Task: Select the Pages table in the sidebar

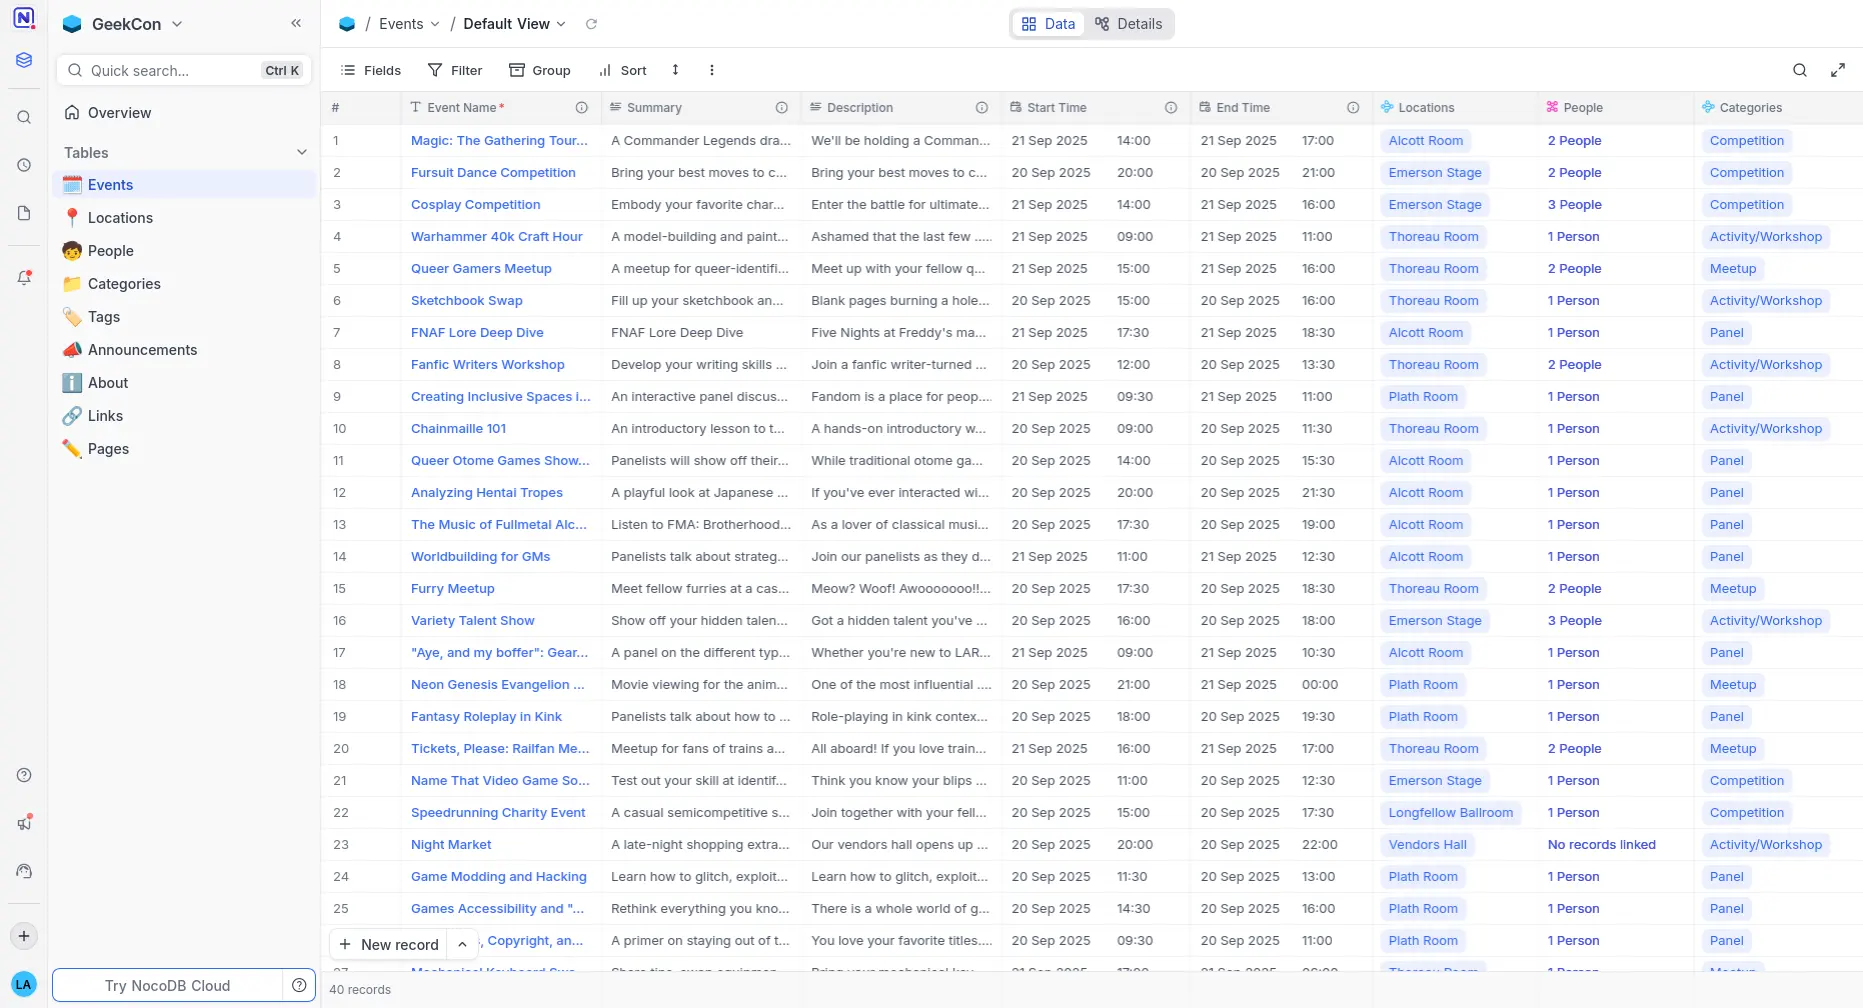Action: click(184, 449)
